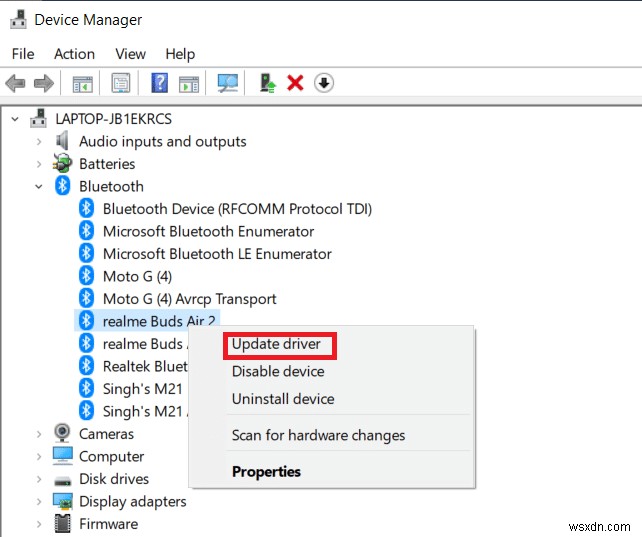Show or hide the console tree icon

coord(82,83)
